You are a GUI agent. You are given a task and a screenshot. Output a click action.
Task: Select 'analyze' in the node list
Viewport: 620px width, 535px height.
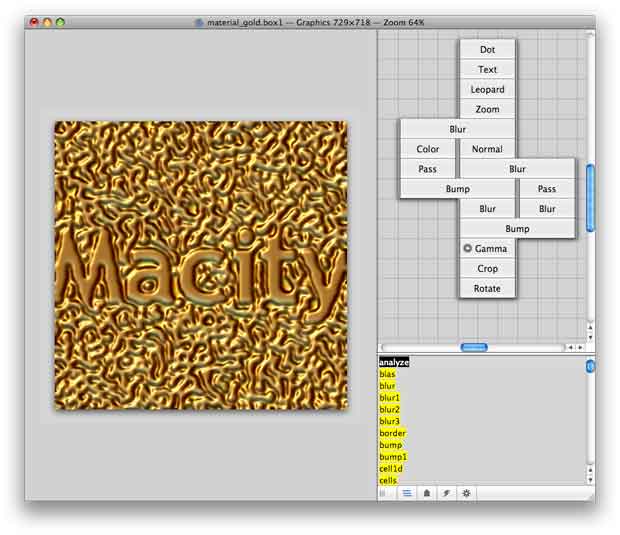(394, 362)
